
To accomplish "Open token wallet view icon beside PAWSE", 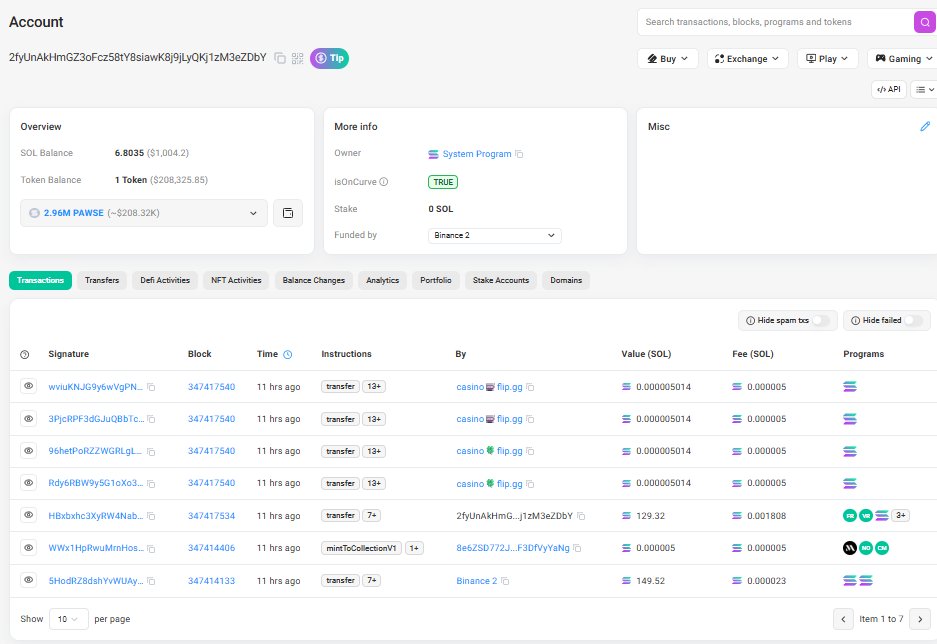I will tap(288, 213).
